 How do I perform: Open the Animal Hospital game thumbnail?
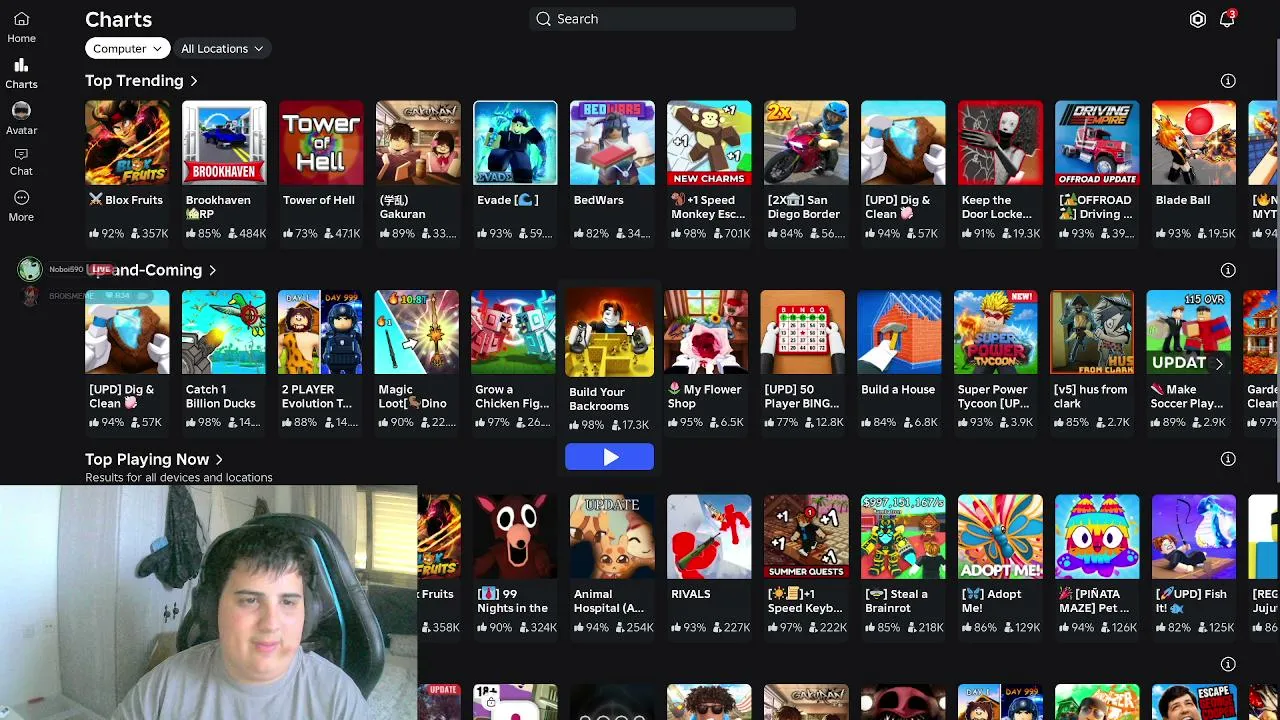coord(612,537)
